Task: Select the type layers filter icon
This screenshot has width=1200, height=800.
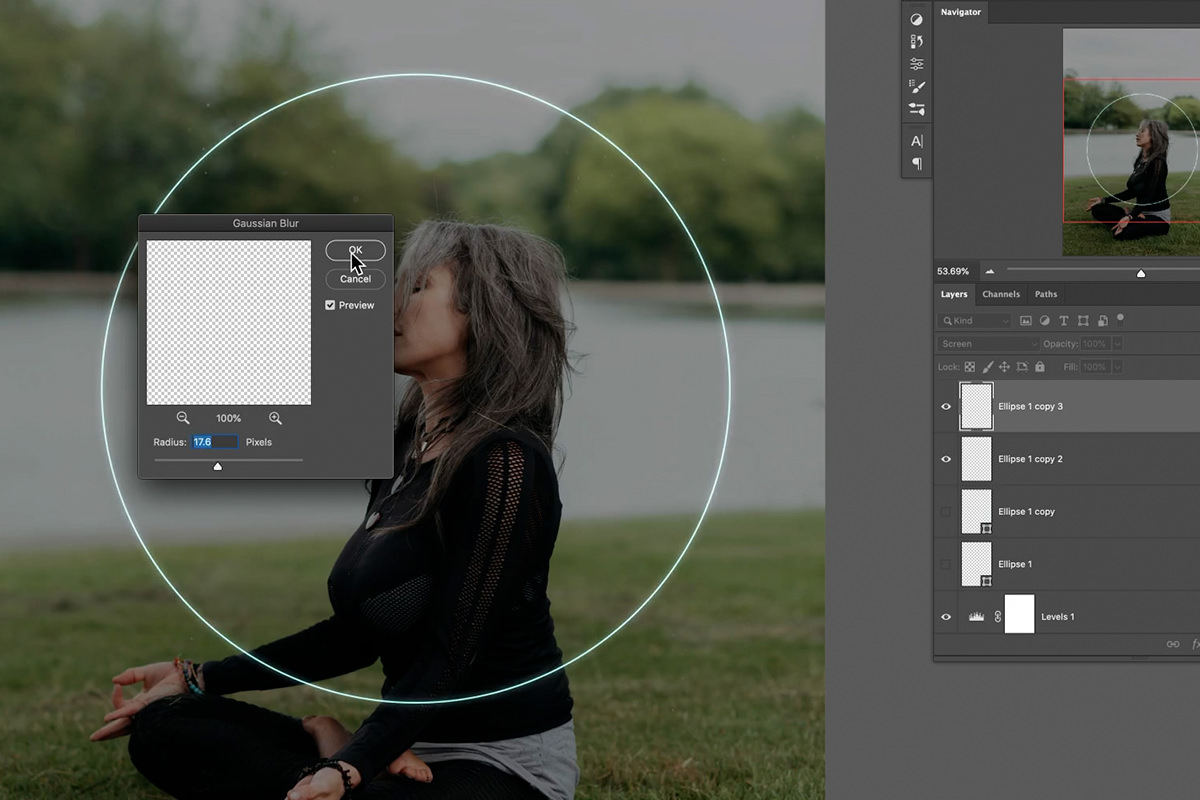Action: 1063,321
